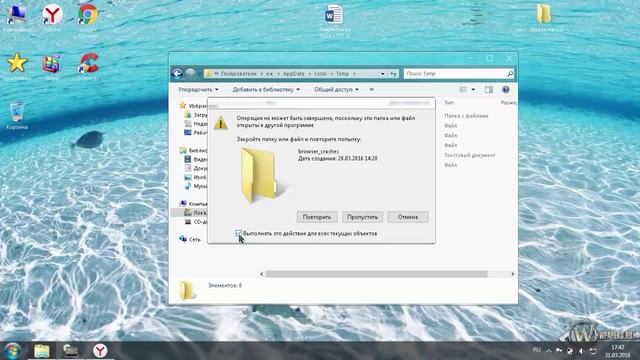Select Библиотеки in navigation pane
The width and height of the screenshot is (640, 360).
coord(193,150)
